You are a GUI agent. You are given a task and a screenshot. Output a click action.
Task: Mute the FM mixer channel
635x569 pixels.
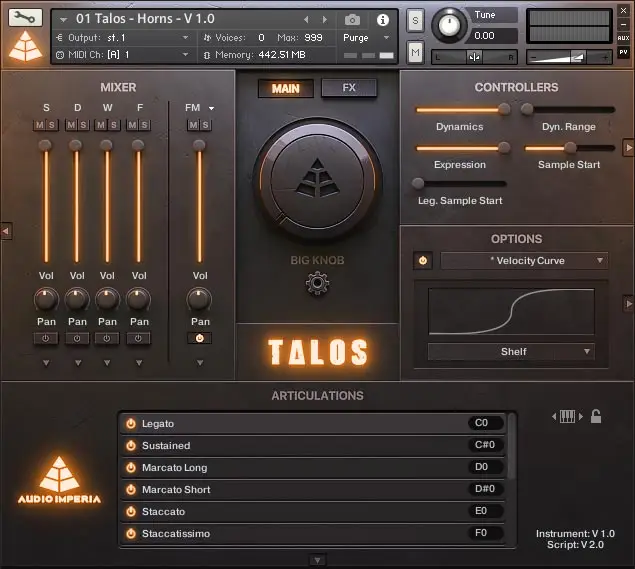pos(193,125)
